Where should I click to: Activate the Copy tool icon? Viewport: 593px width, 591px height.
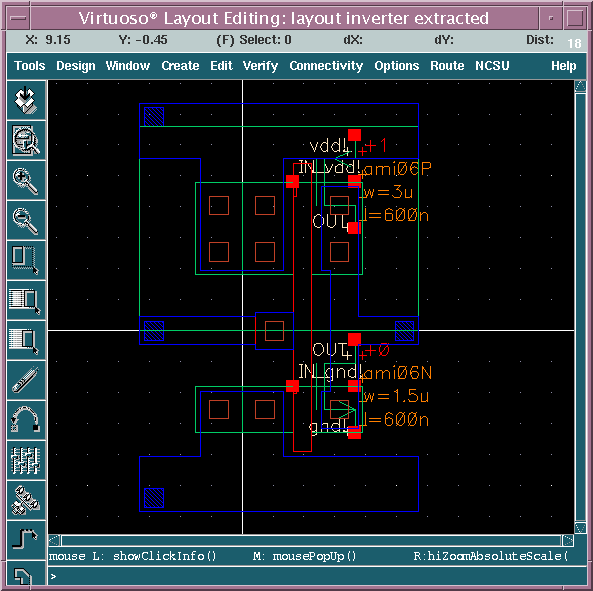[x=26, y=301]
